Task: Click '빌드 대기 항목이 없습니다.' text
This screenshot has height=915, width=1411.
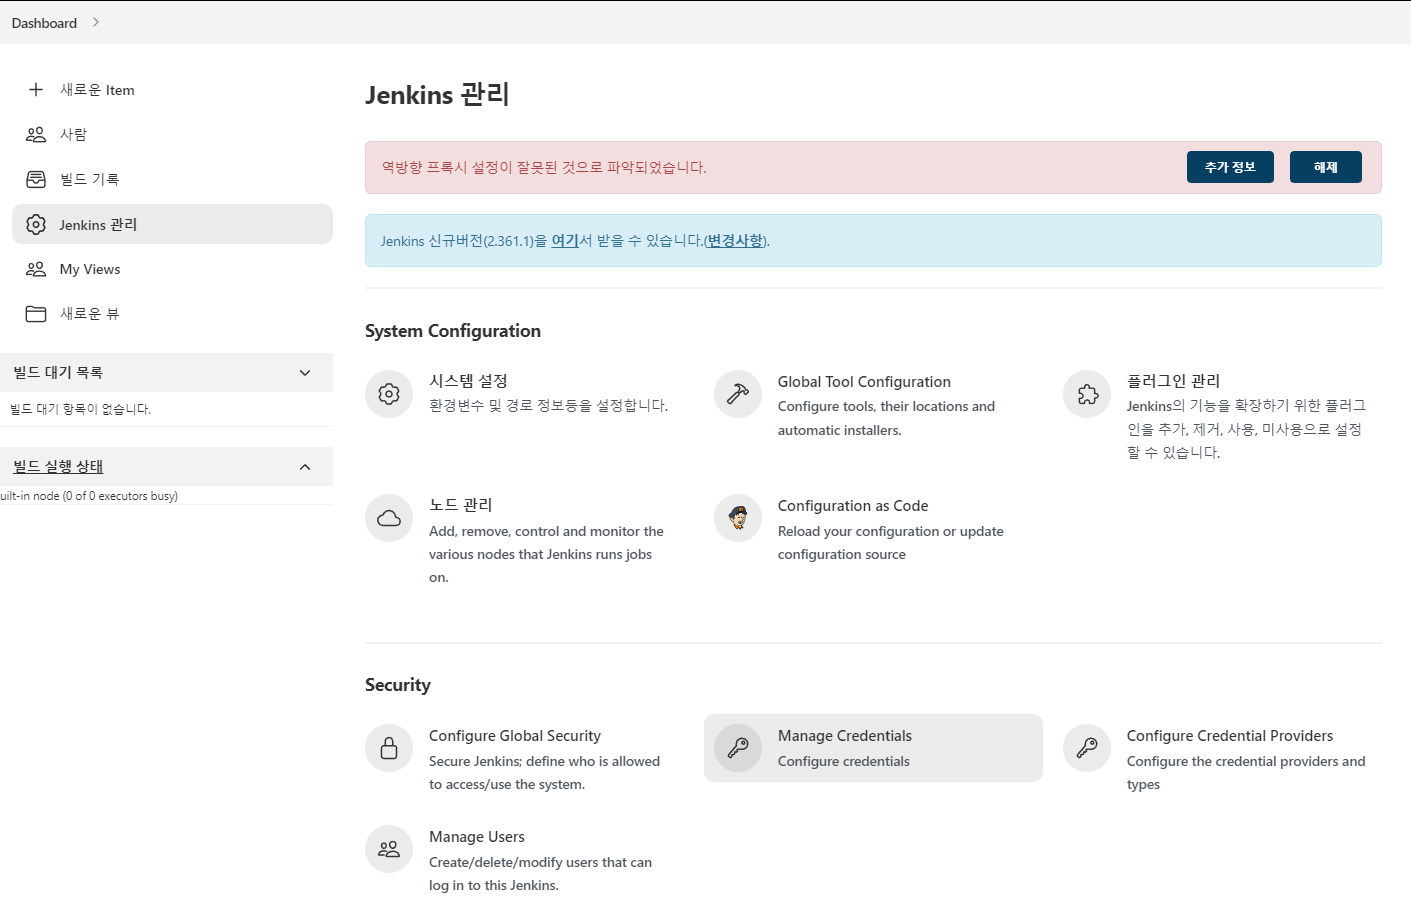Action: click(81, 409)
